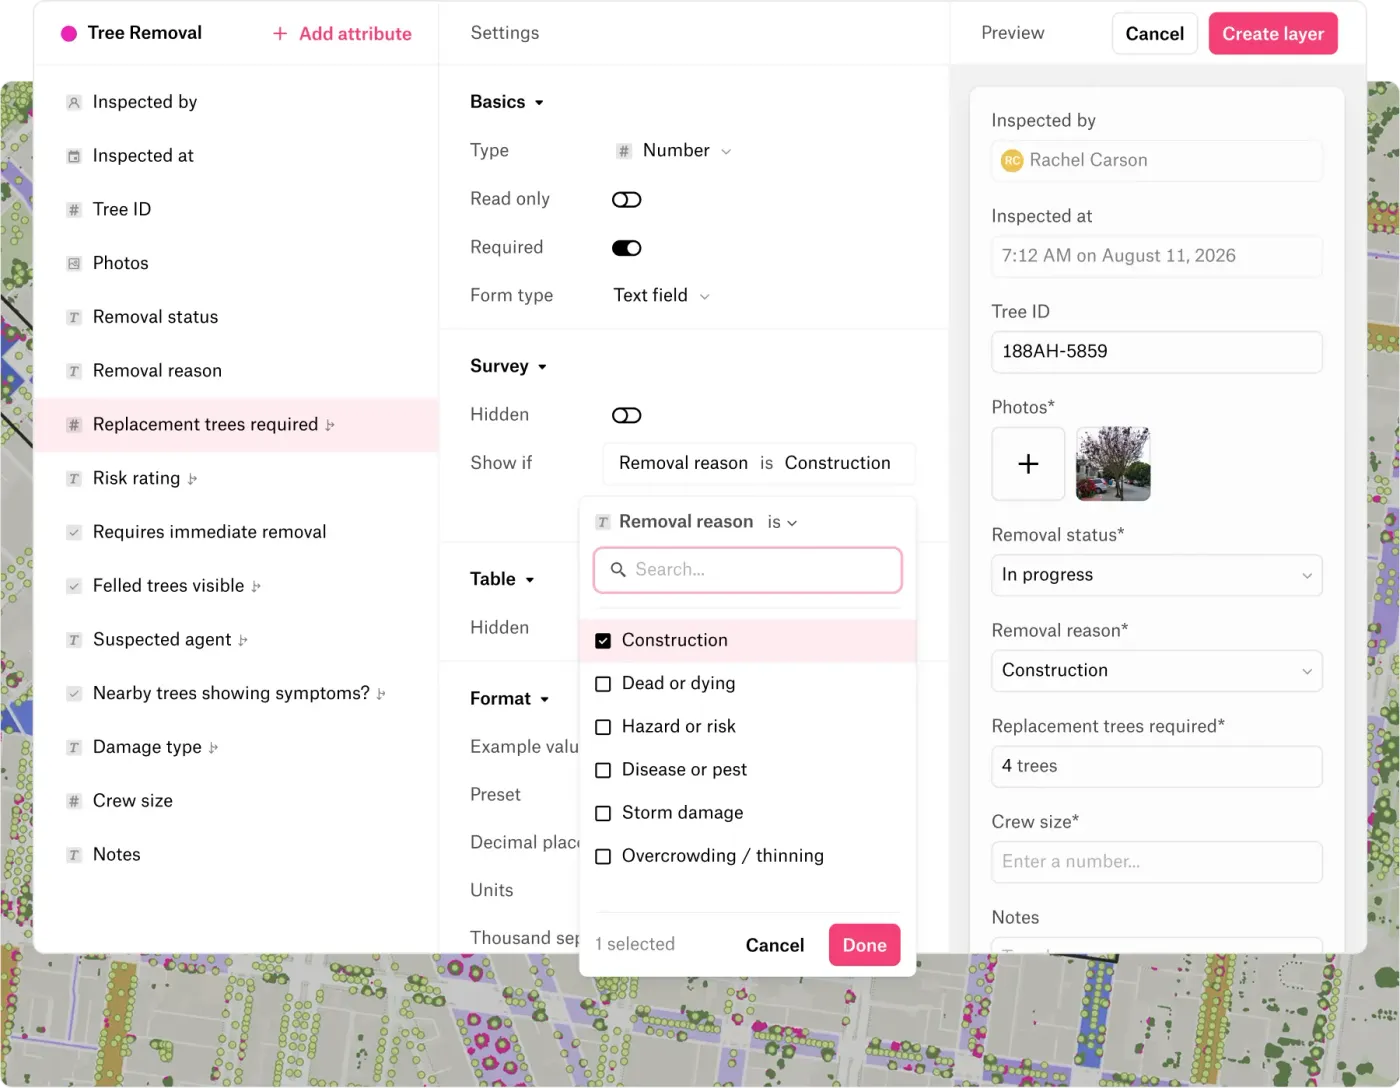Cancel the Removal reason filter popup
Image resolution: width=1400 pixels, height=1088 pixels.
pos(775,945)
